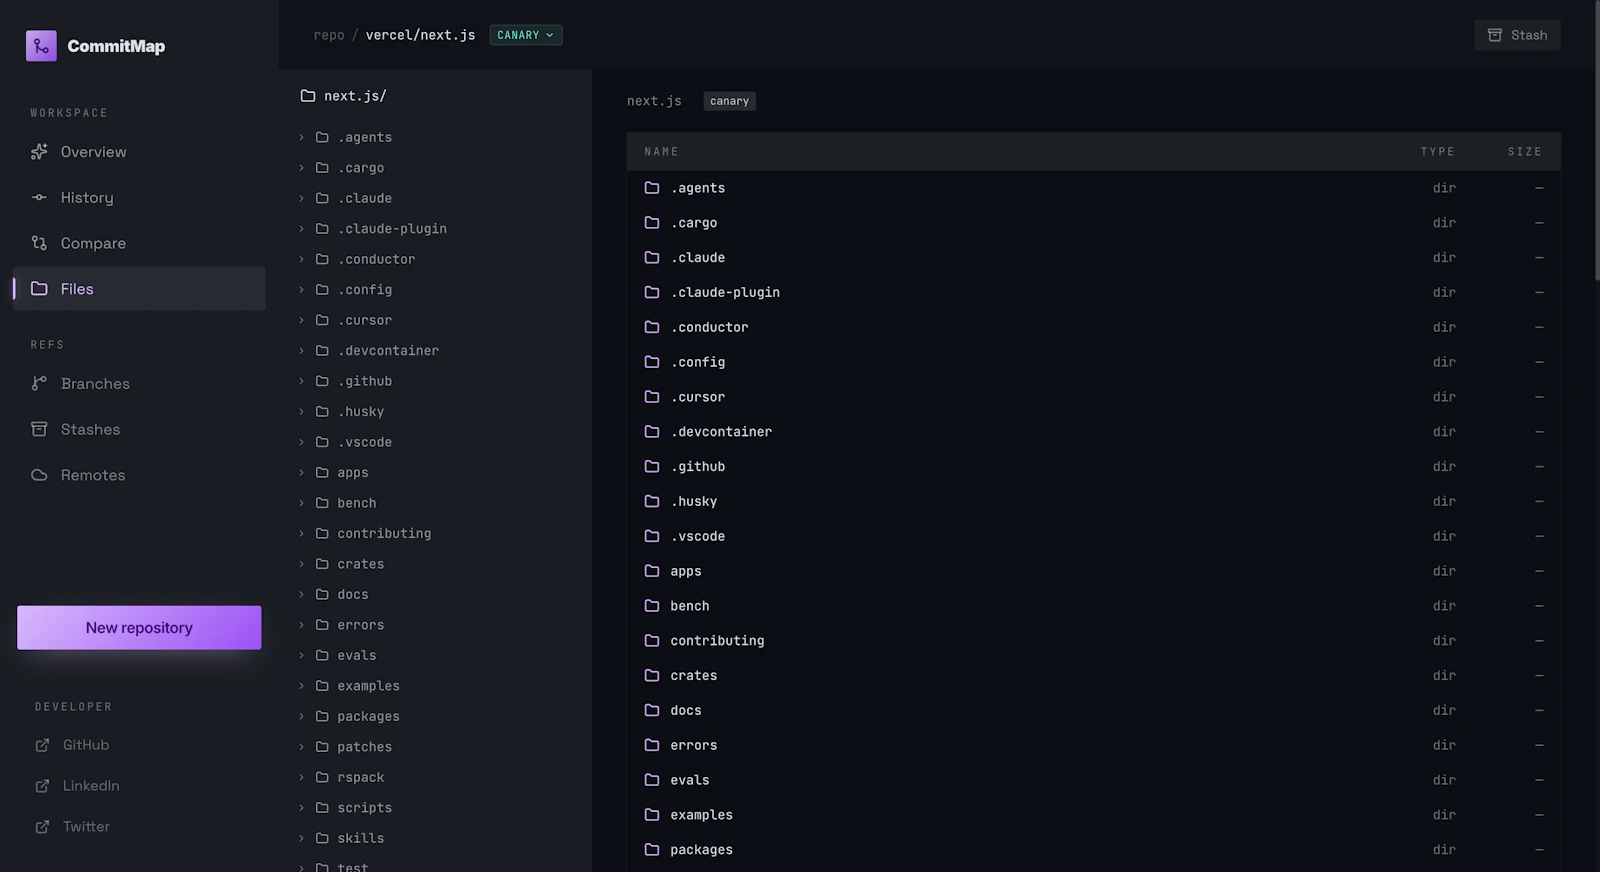
Task: Open the .claude row in table
Action: coord(1094,258)
